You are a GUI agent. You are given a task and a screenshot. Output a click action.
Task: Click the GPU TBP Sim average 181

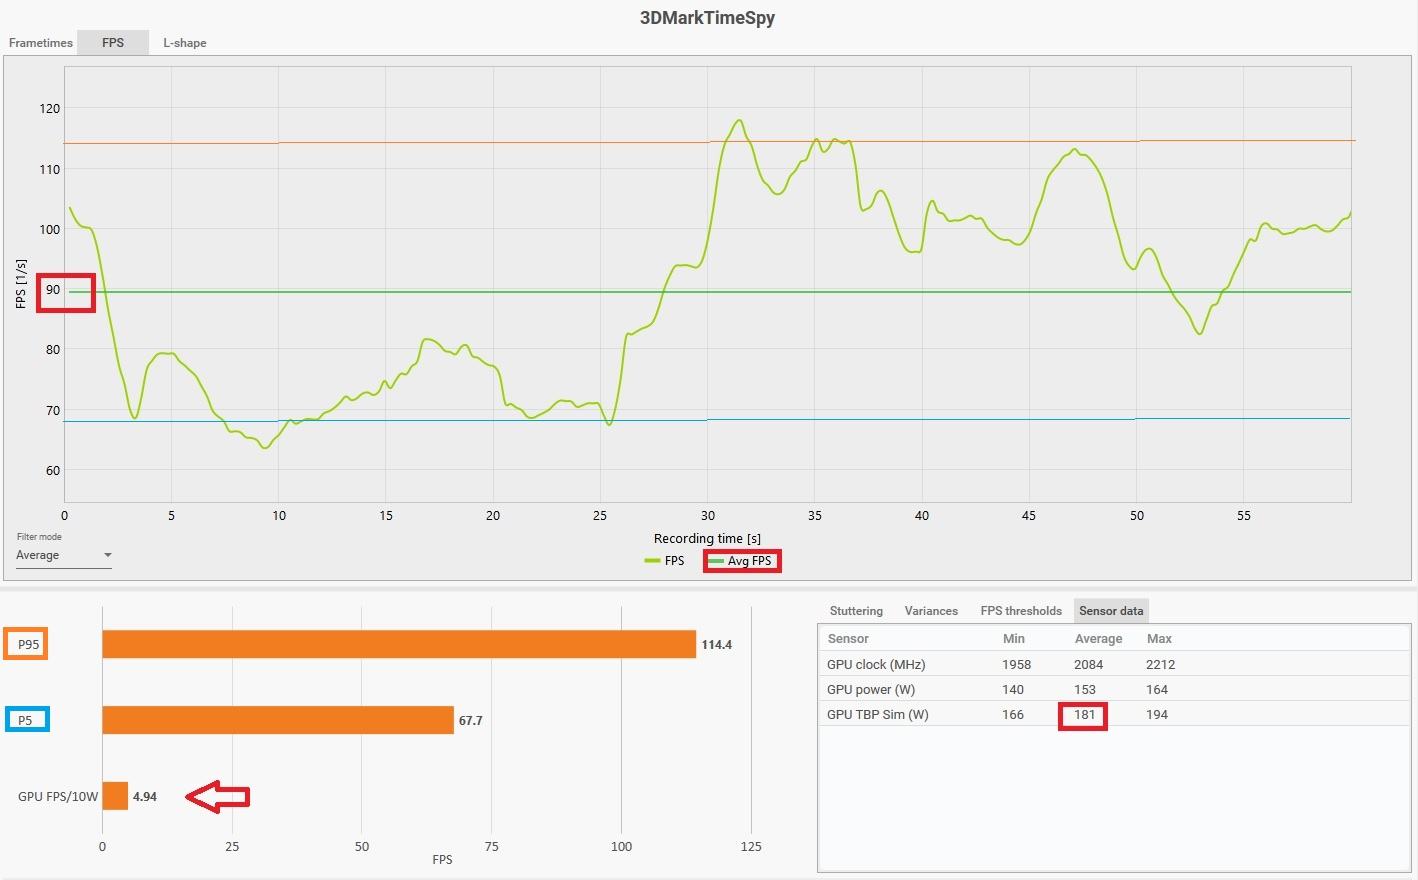point(1085,714)
